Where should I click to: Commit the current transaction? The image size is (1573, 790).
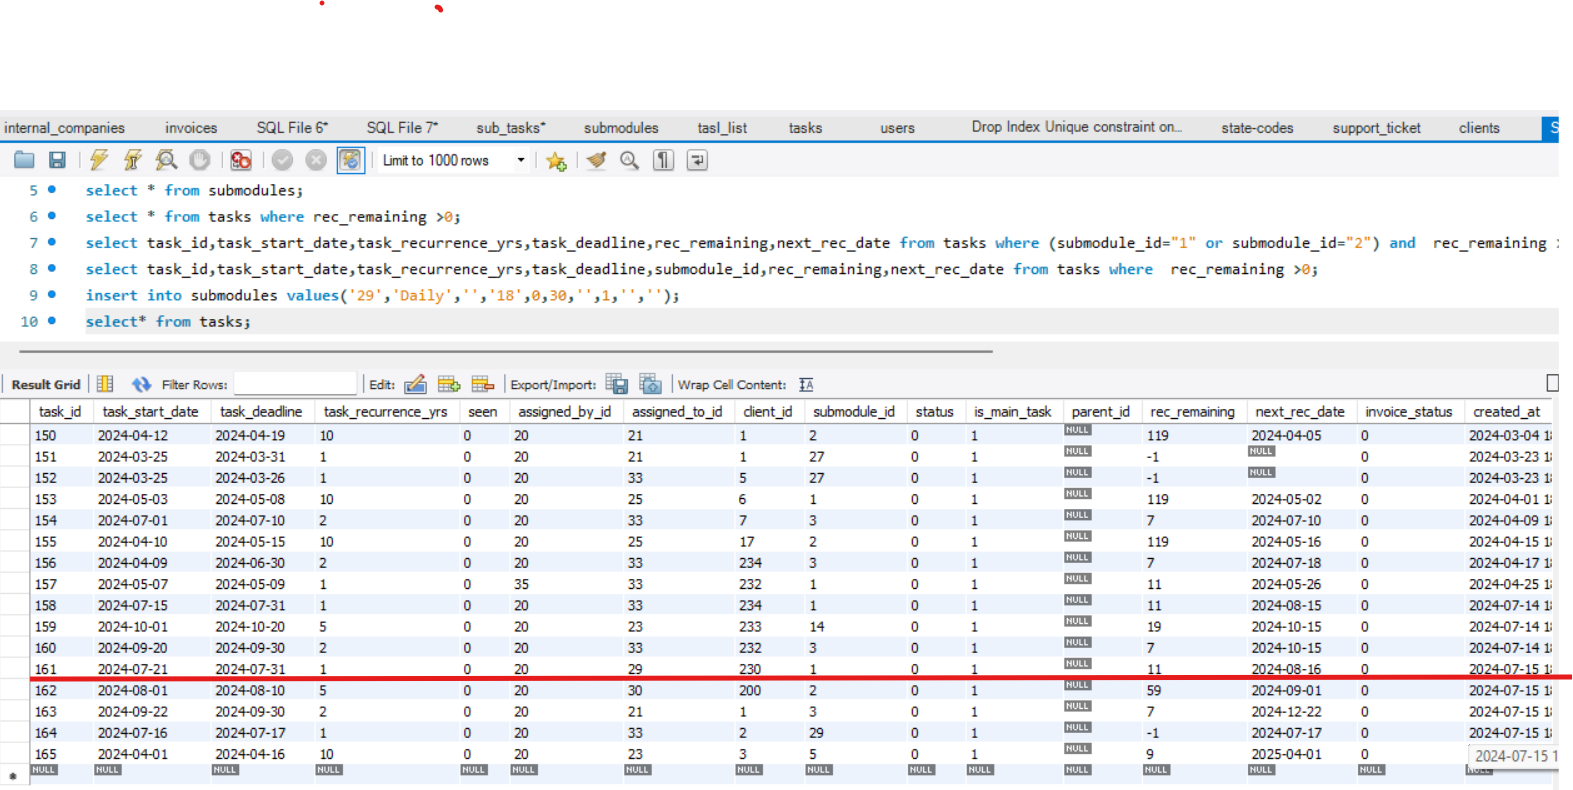(x=283, y=160)
